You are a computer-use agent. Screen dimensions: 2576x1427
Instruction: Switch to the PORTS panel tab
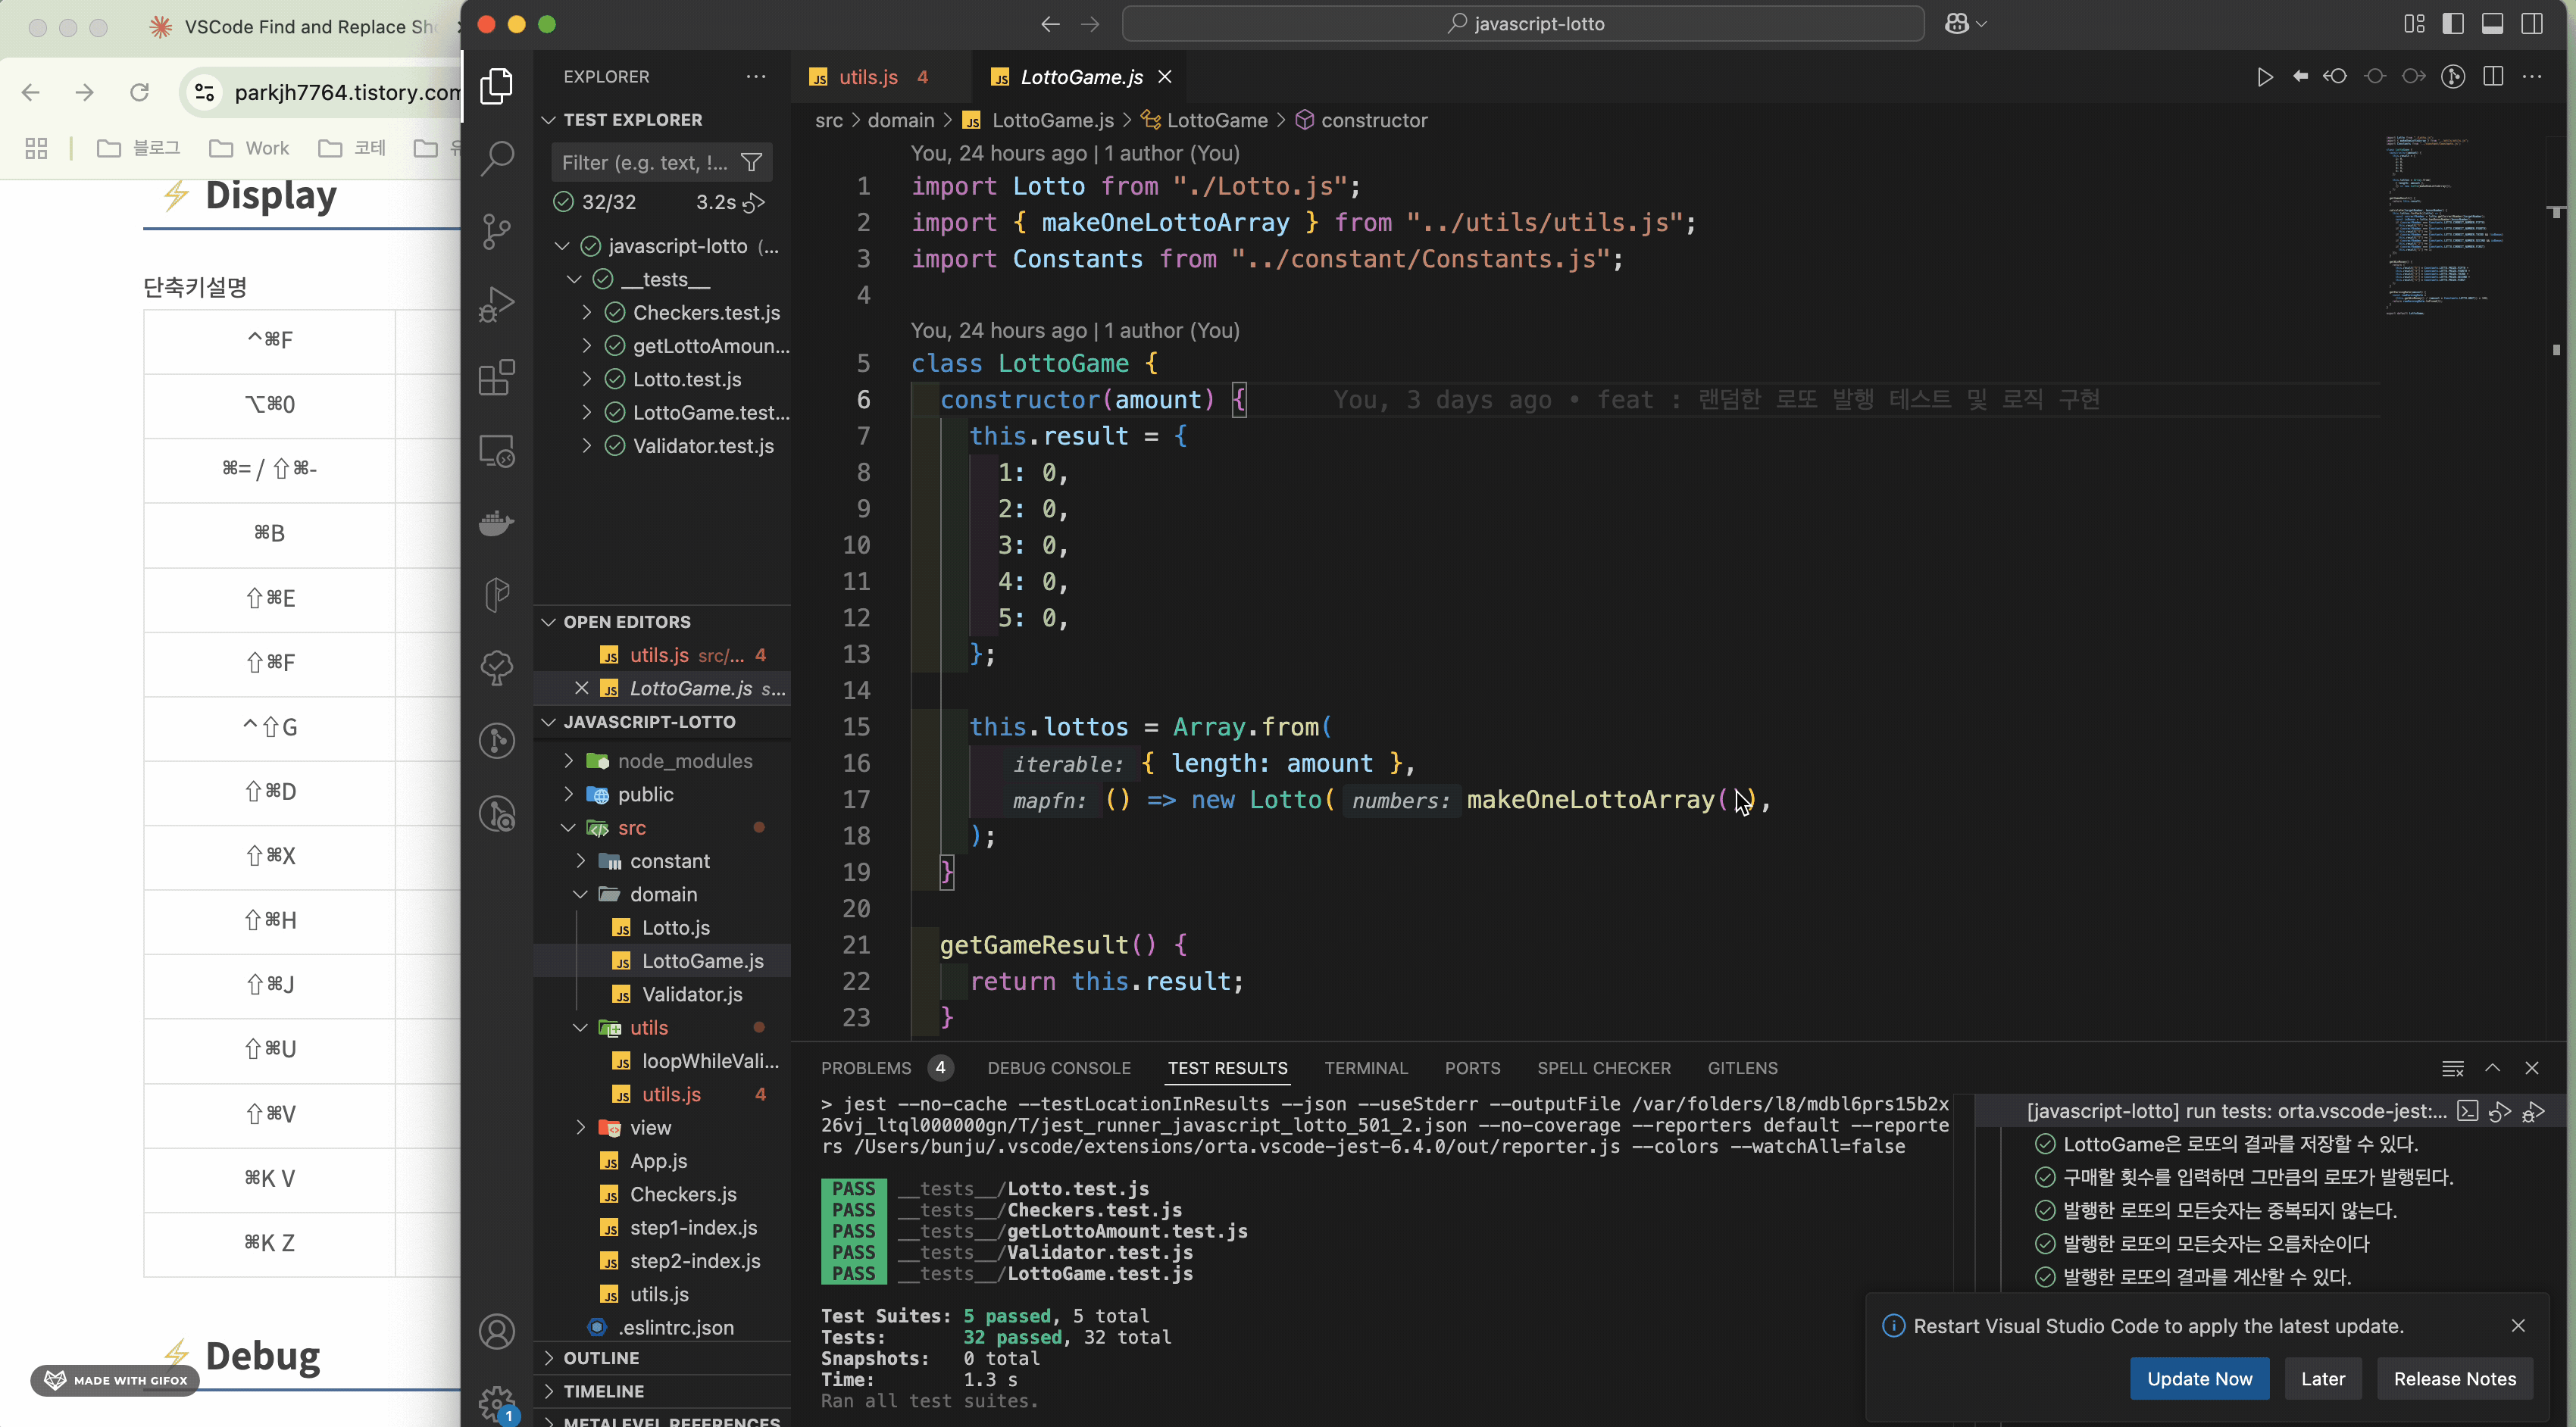tap(1472, 1068)
